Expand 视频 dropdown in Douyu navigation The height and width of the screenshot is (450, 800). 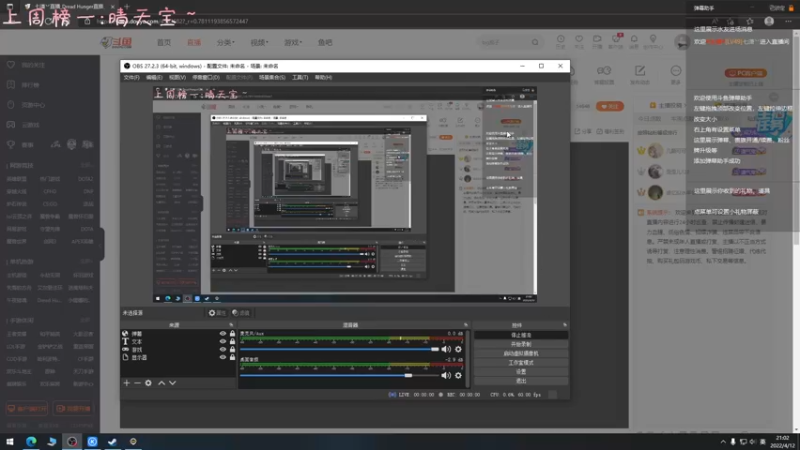(x=259, y=42)
